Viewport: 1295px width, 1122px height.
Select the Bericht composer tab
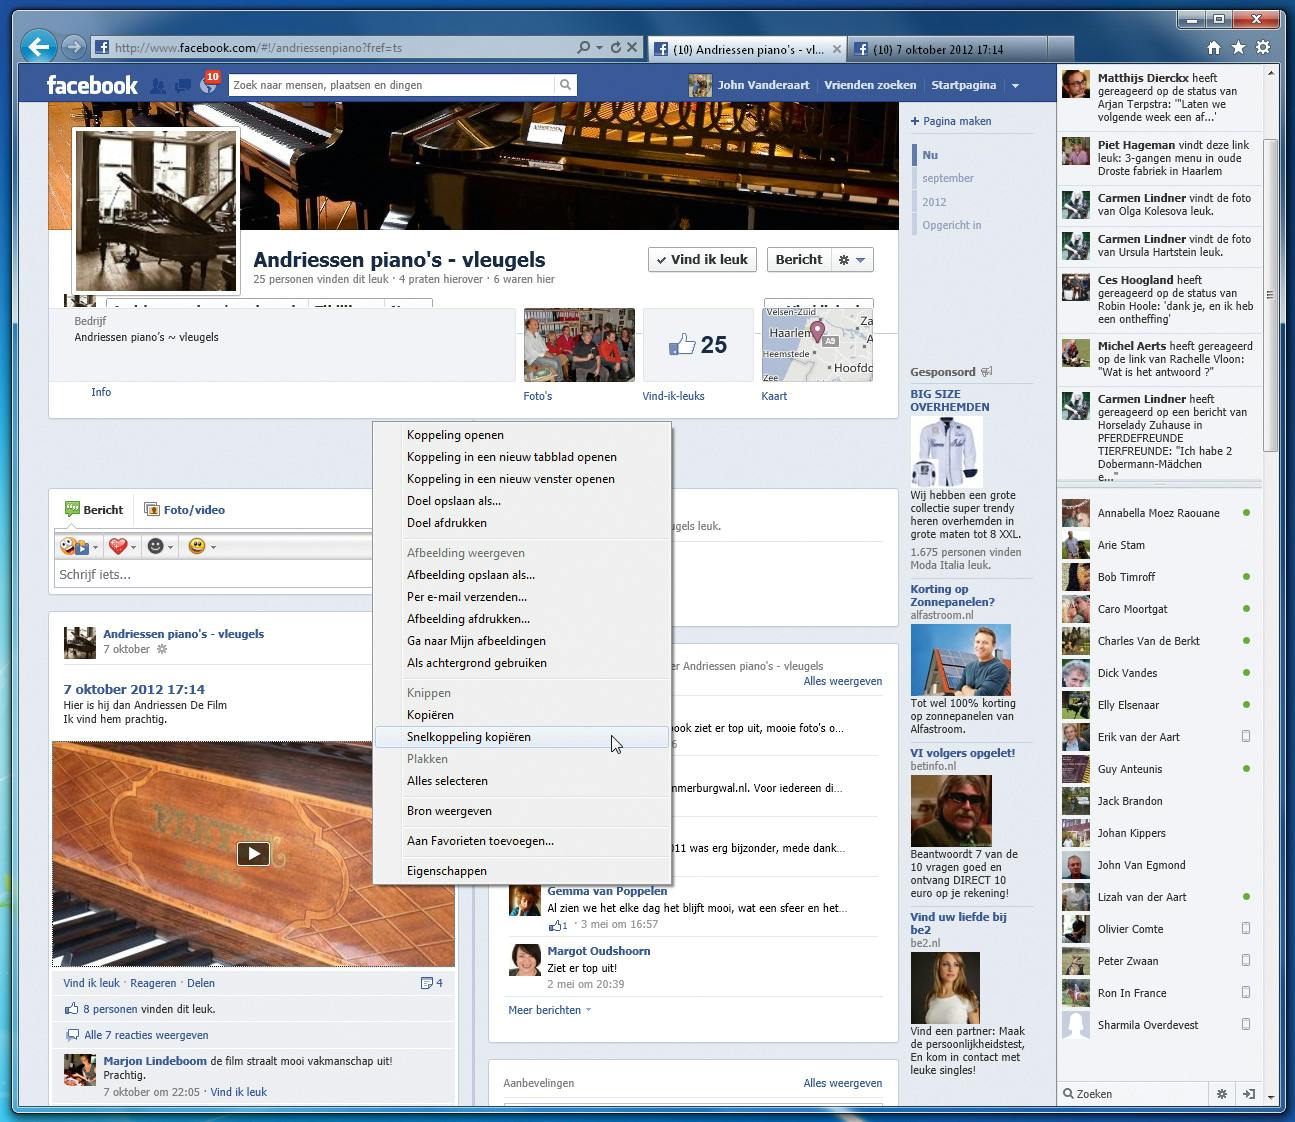point(94,510)
